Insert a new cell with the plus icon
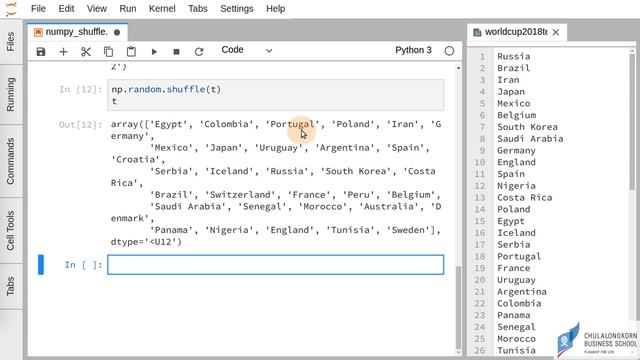 tap(63, 52)
